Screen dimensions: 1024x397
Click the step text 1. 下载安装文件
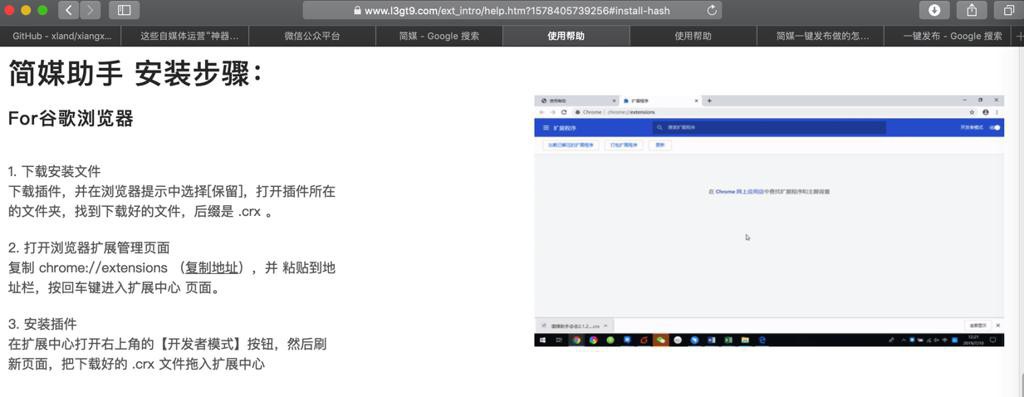[x=54, y=172]
